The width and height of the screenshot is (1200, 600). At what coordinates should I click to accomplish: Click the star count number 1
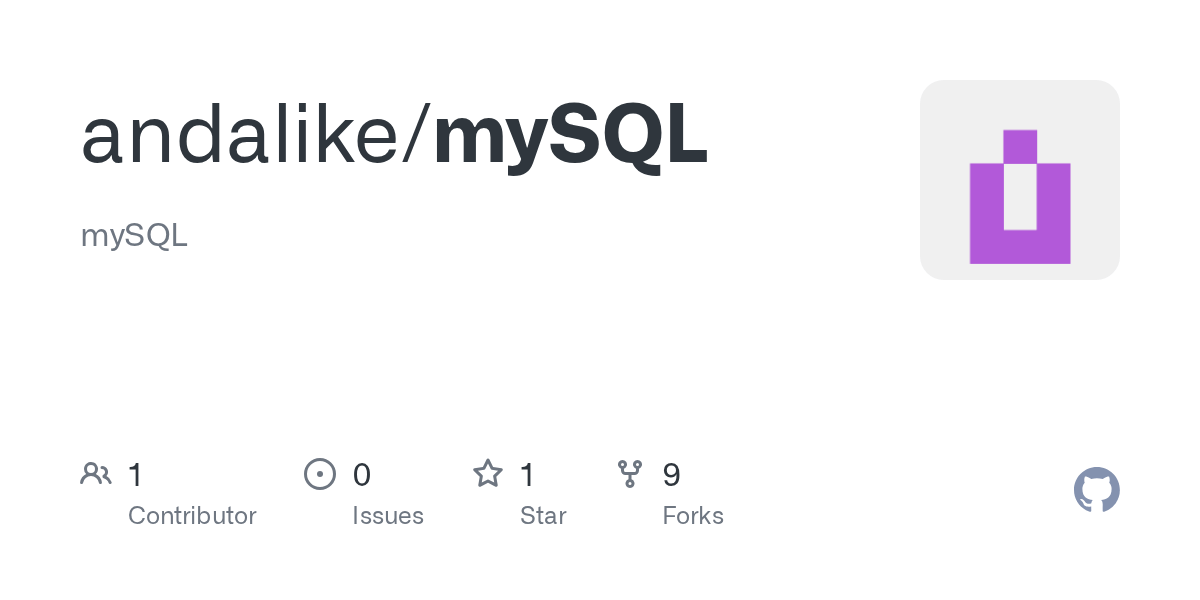click(528, 475)
